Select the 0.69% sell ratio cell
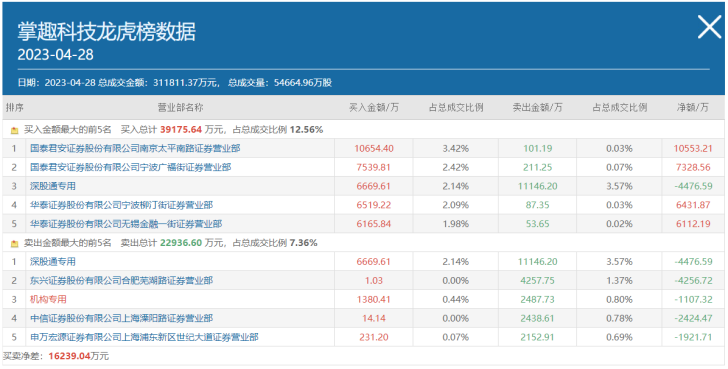Screen dimensions: 728x369 pyautogui.click(x=619, y=337)
